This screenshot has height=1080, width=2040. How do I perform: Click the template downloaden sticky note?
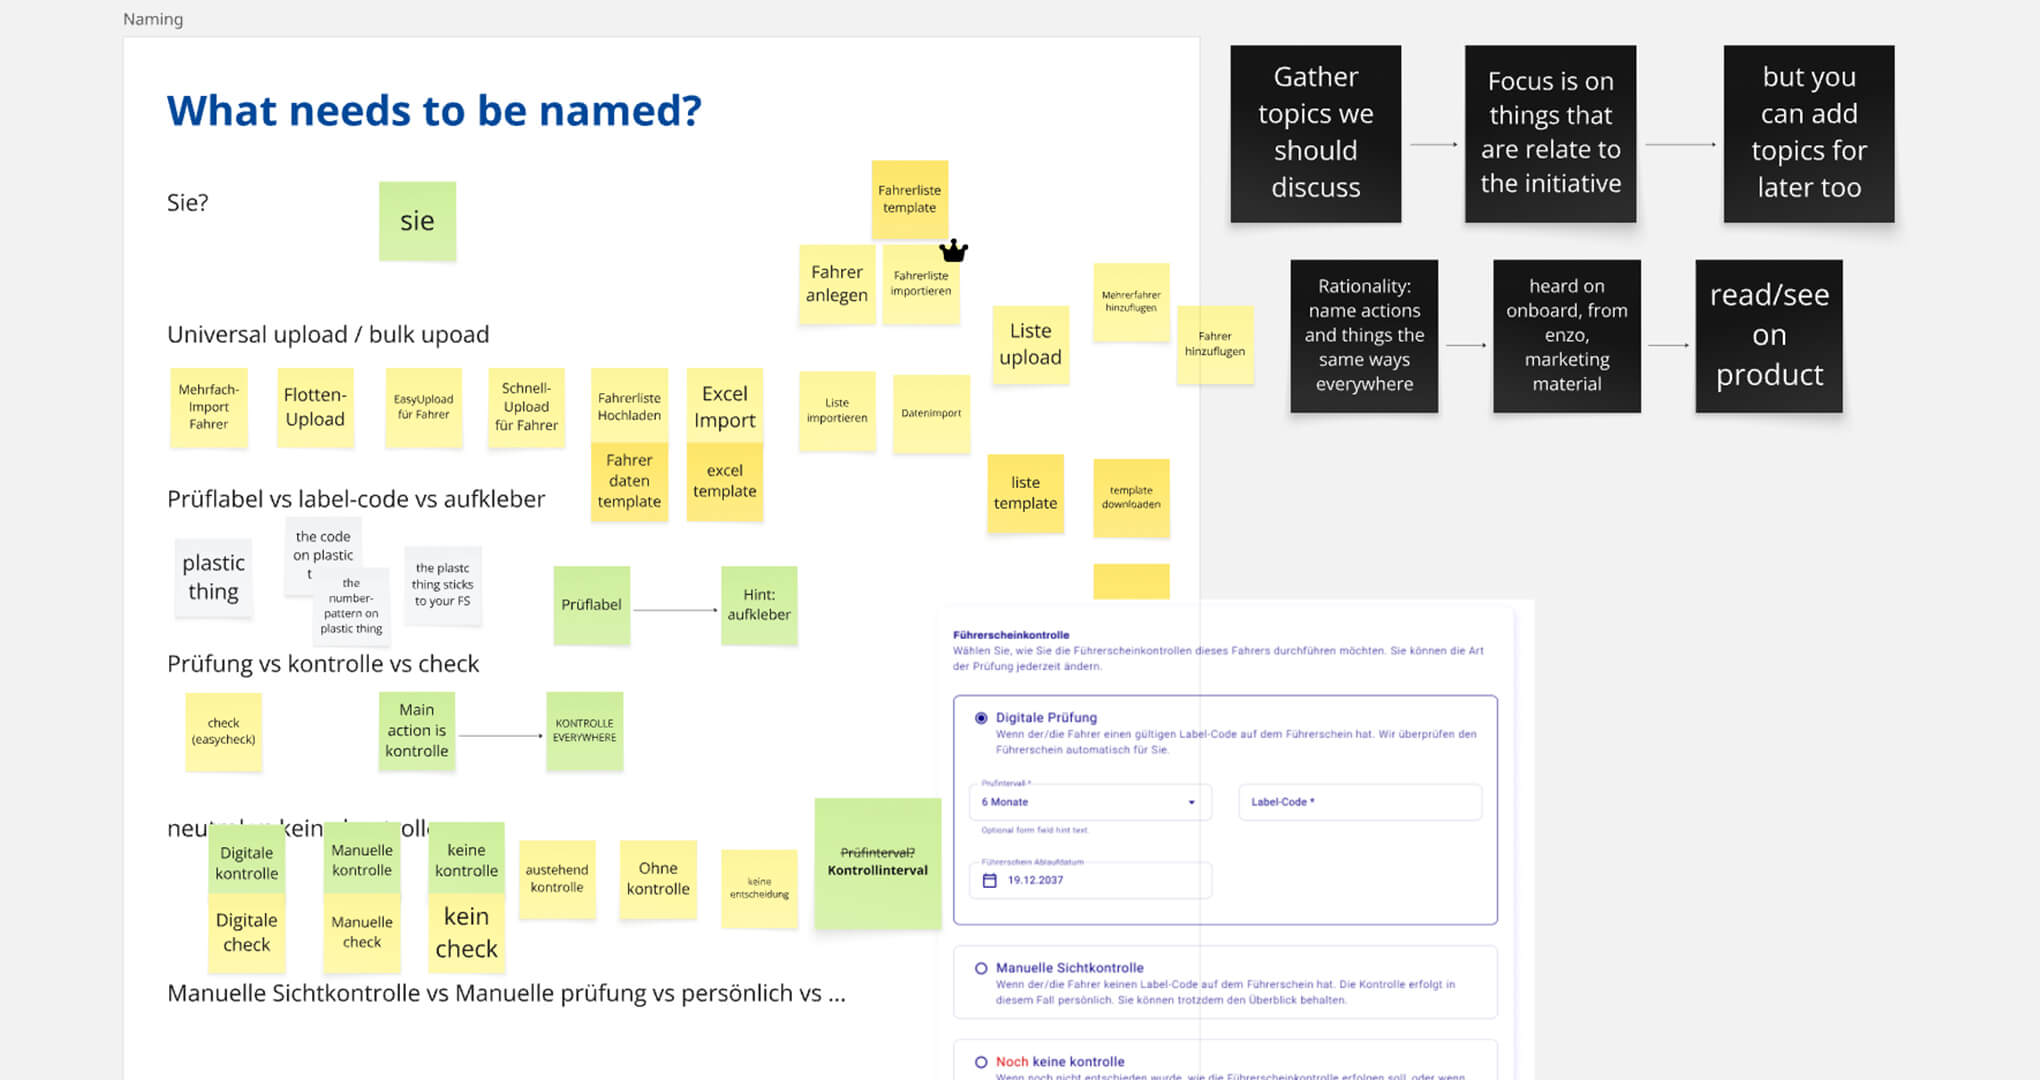tap(1131, 497)
